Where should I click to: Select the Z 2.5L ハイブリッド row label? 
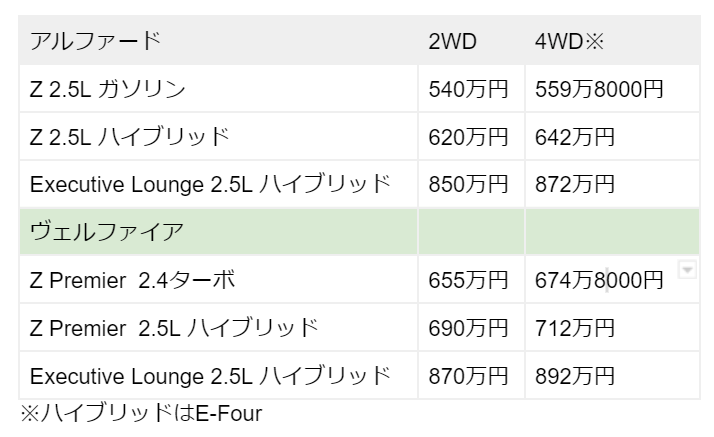[130, 137]
